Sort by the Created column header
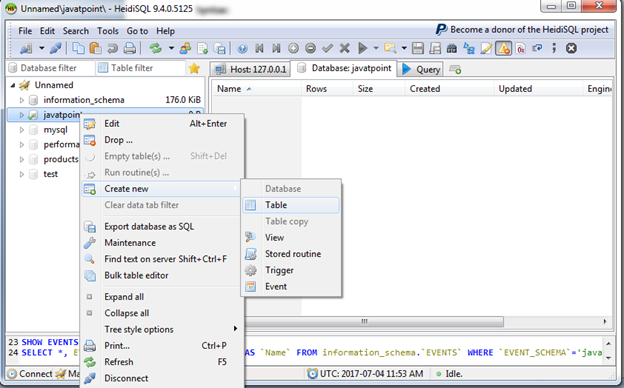Image resolution: width=624 pixels, height=388 pixels. 449,89
